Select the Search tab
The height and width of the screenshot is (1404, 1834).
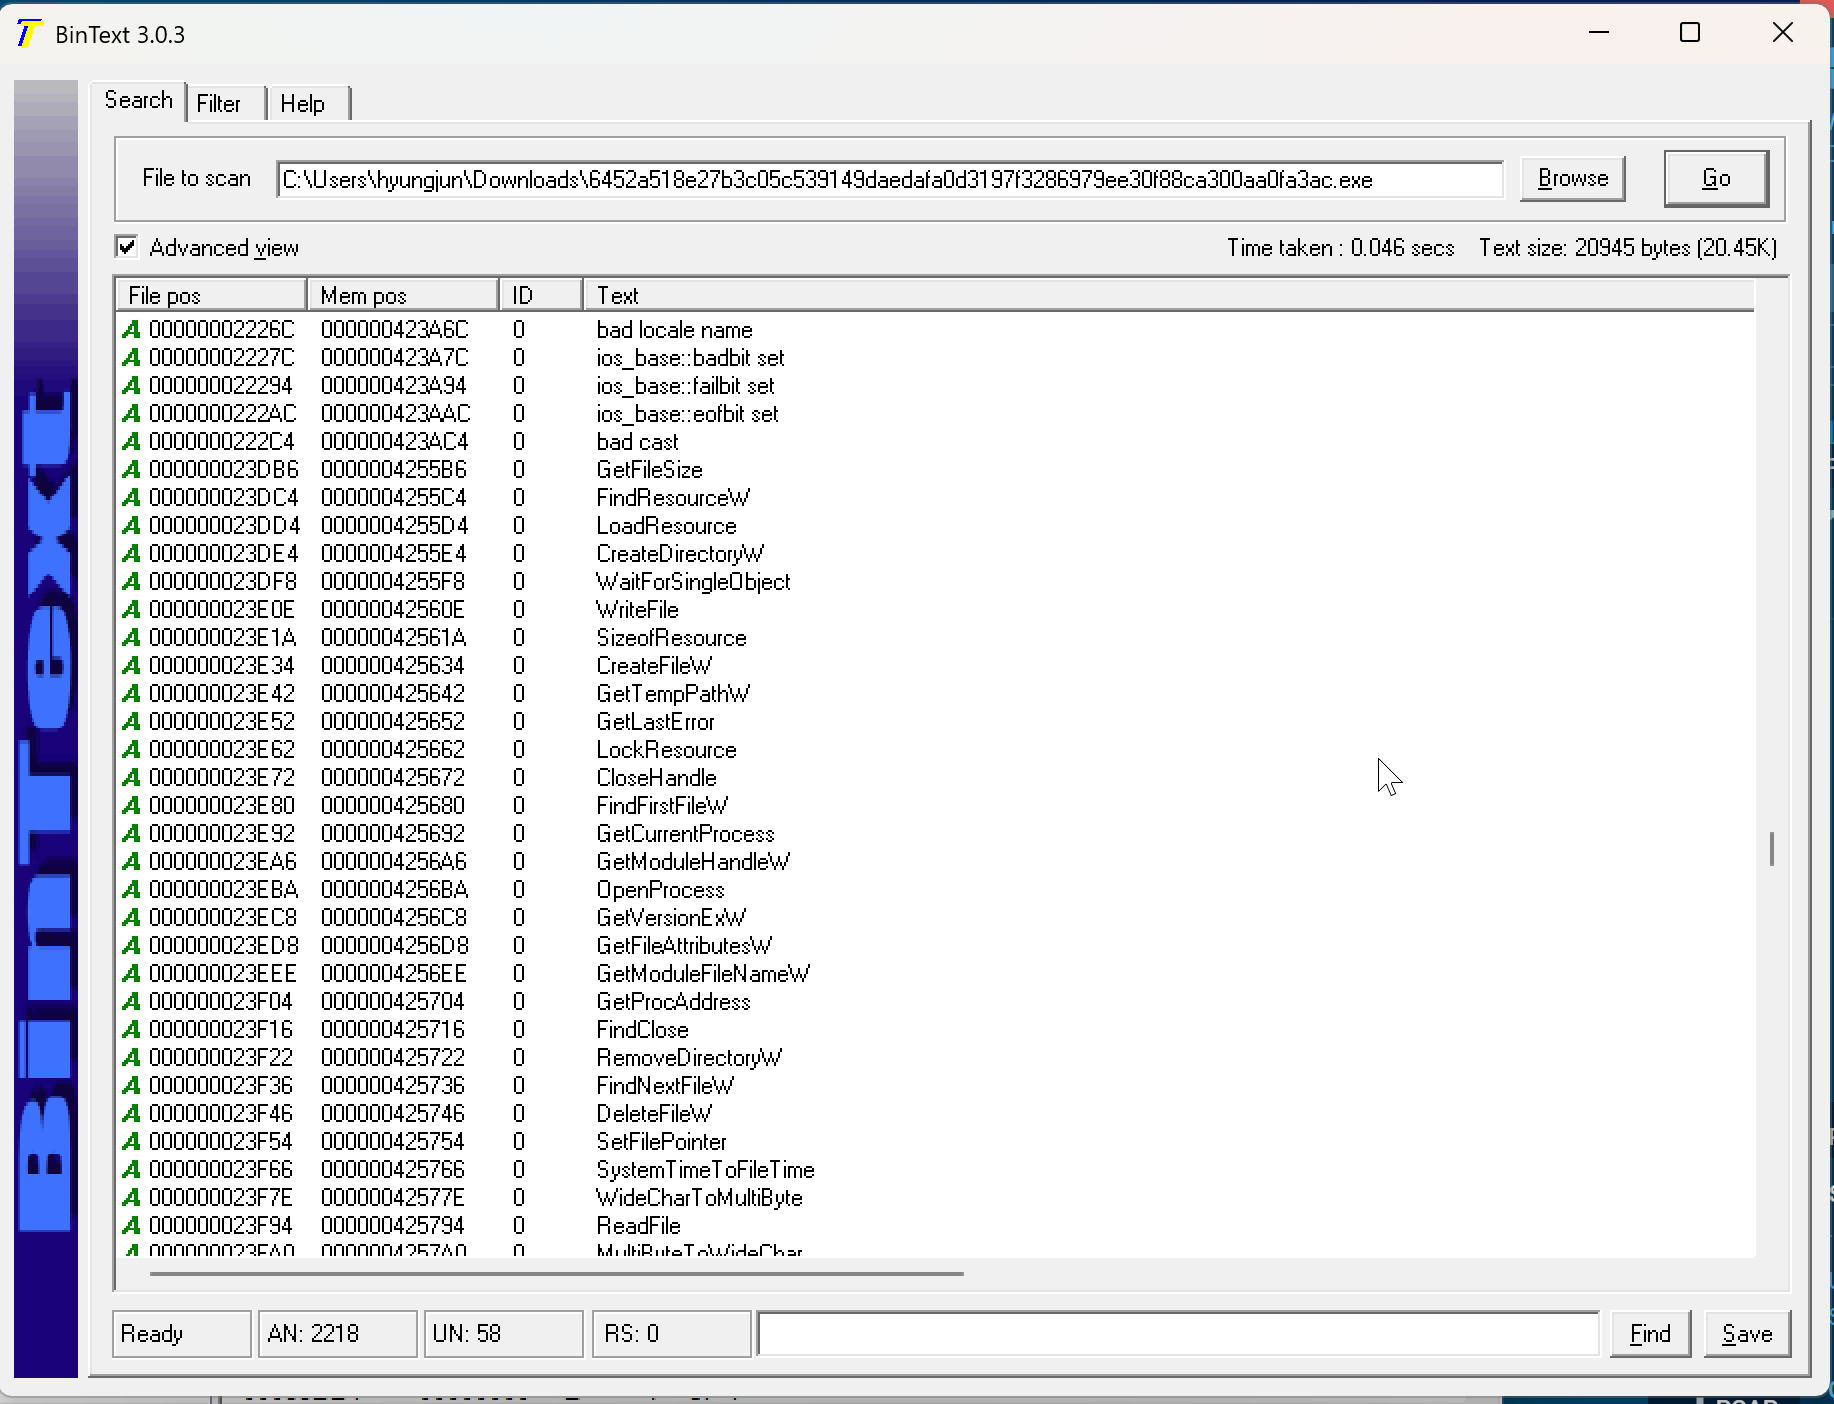tap(138, 100)
